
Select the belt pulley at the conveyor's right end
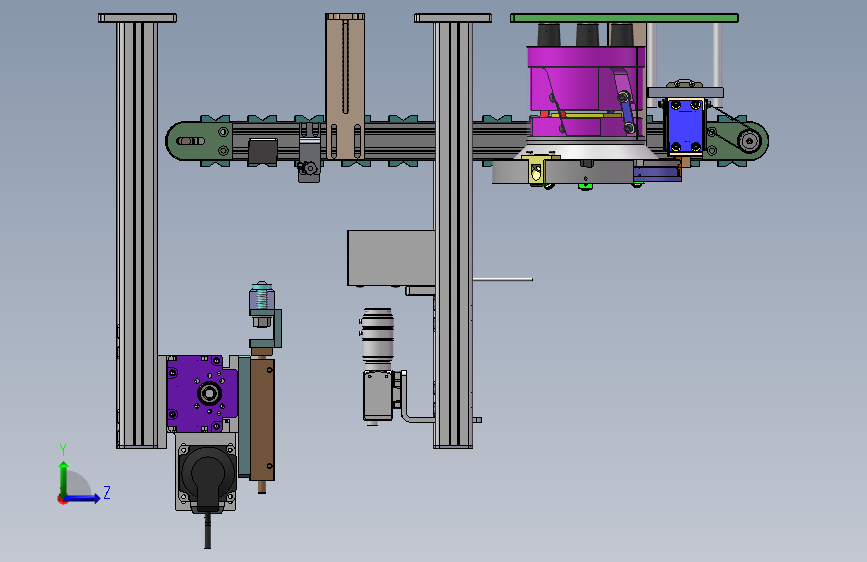coord(749,141)
